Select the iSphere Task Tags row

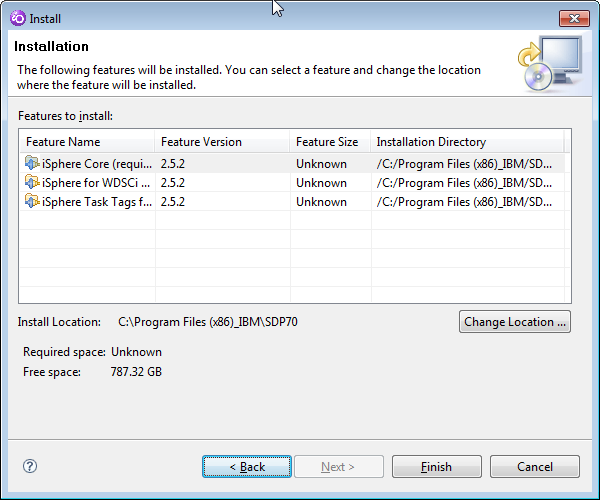292,202
